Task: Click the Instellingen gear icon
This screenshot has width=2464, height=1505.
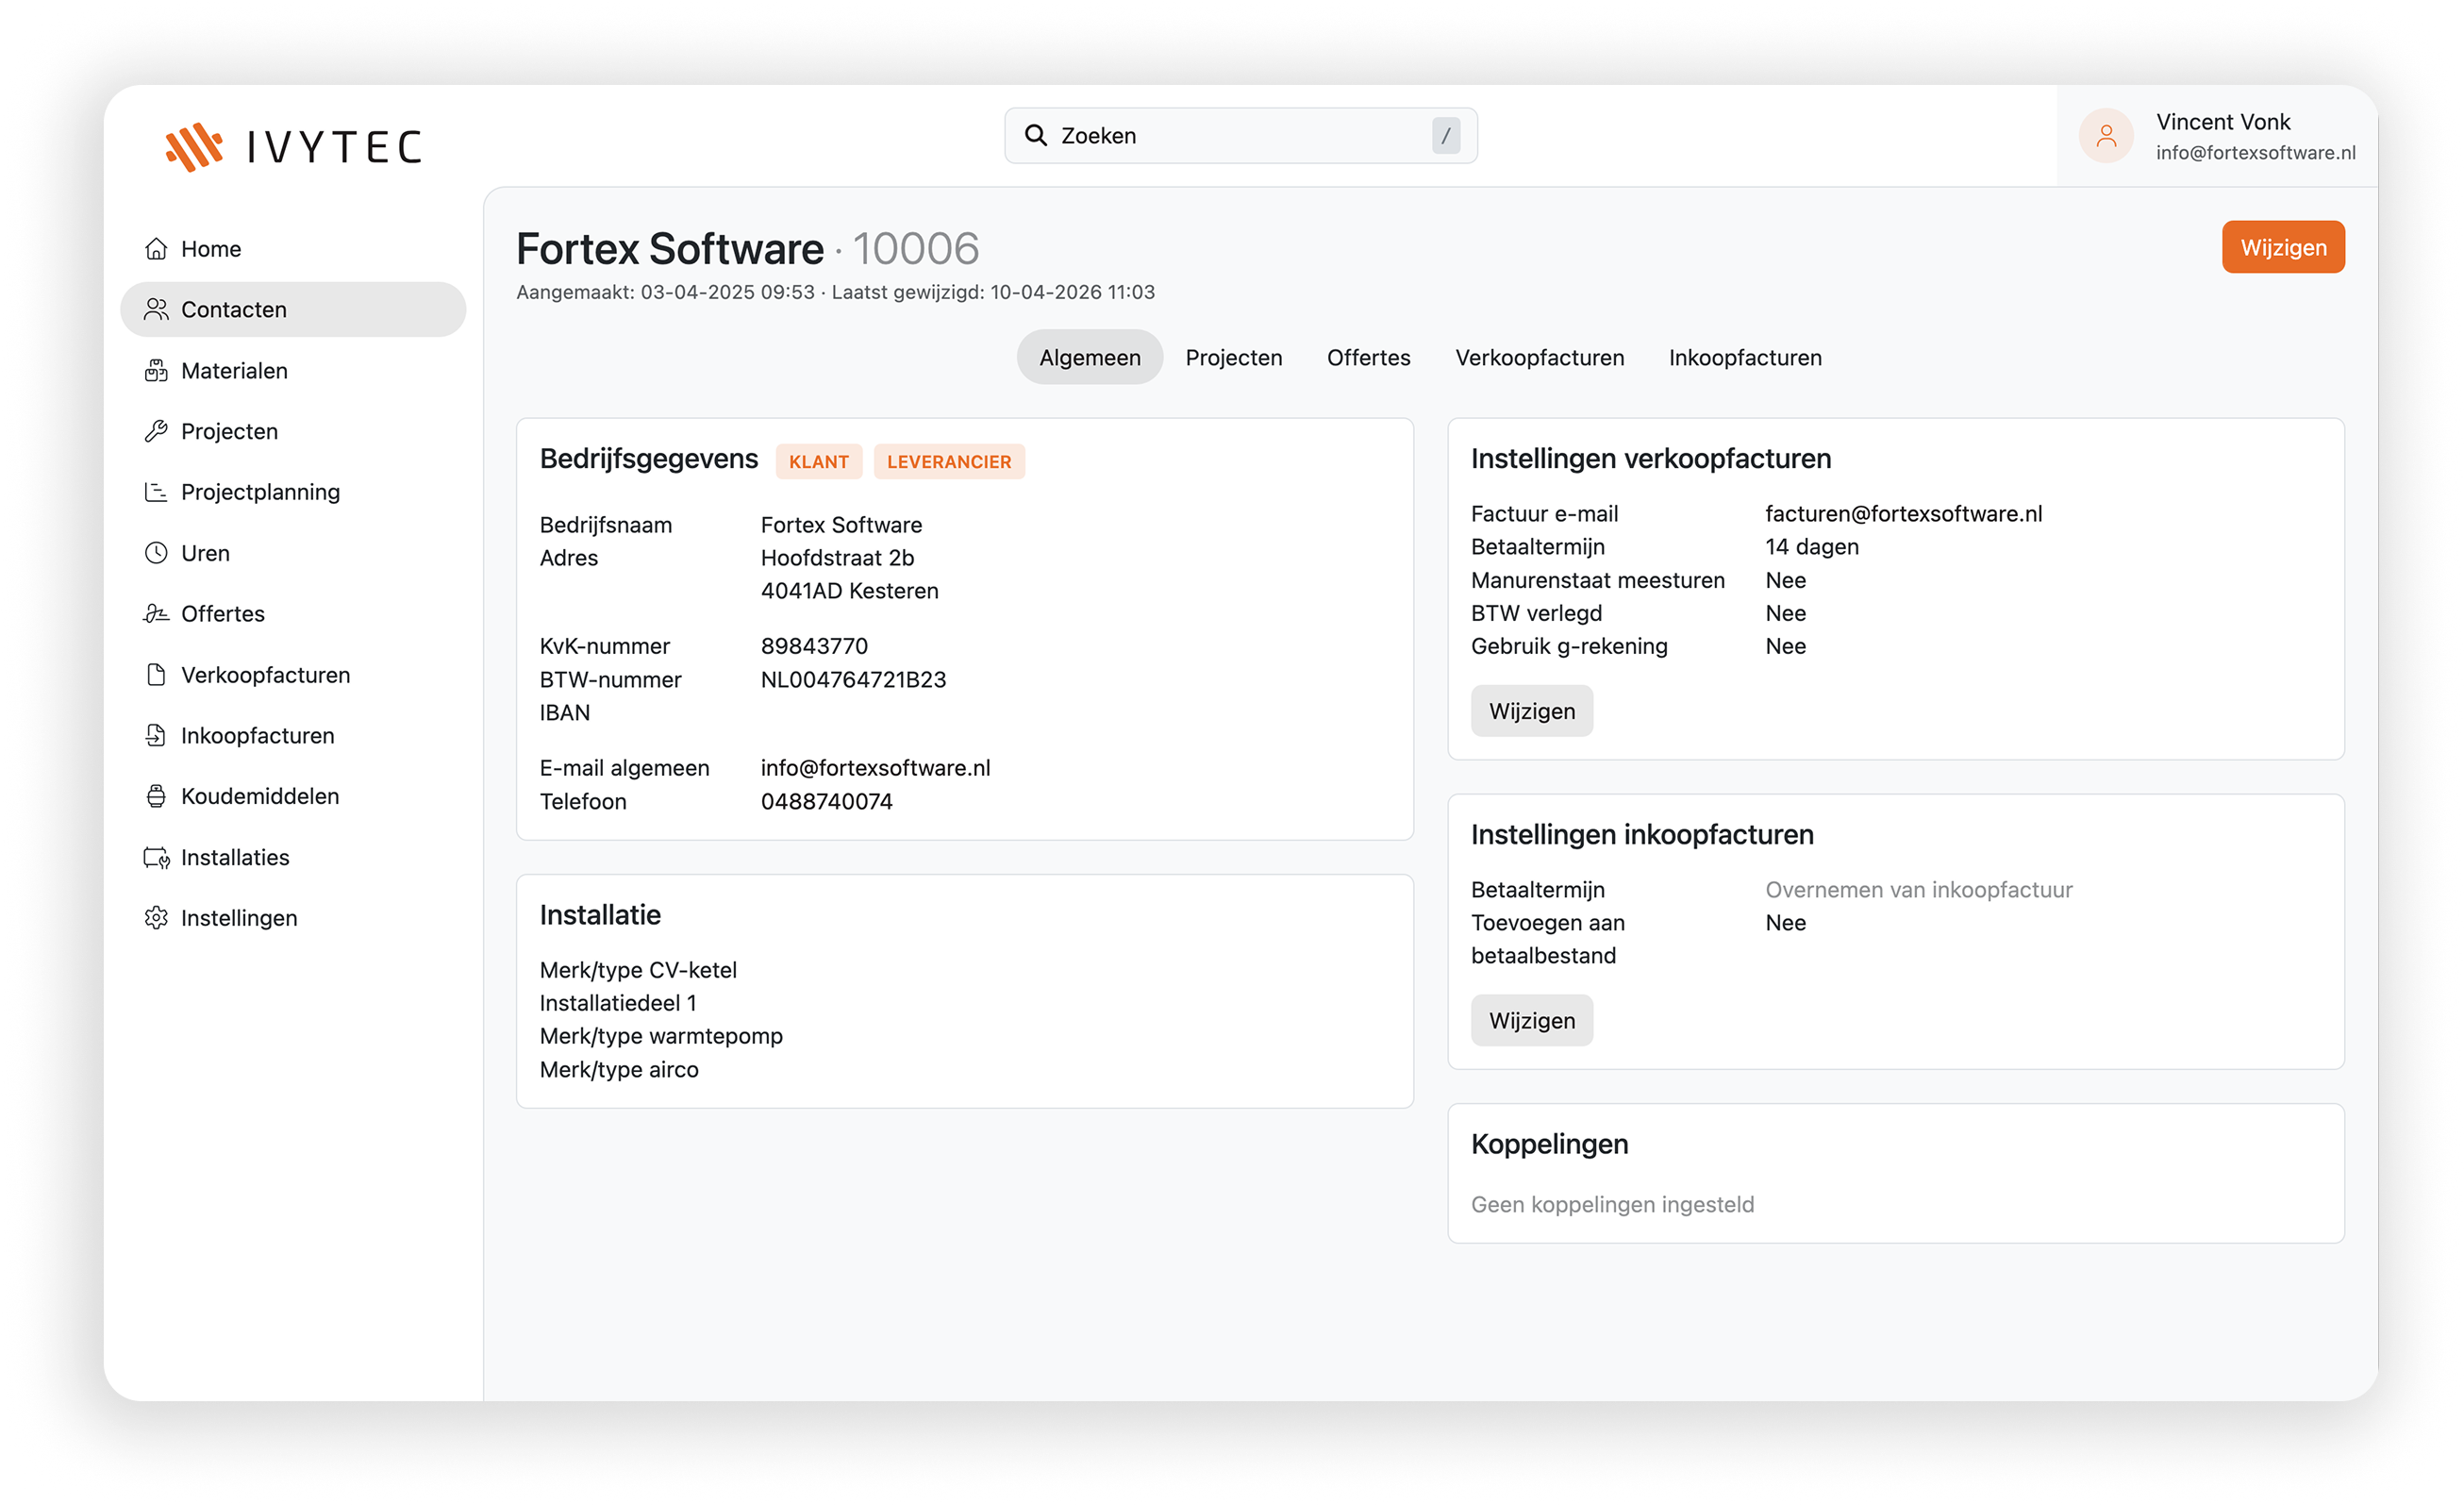Action: tap(156, 918)
